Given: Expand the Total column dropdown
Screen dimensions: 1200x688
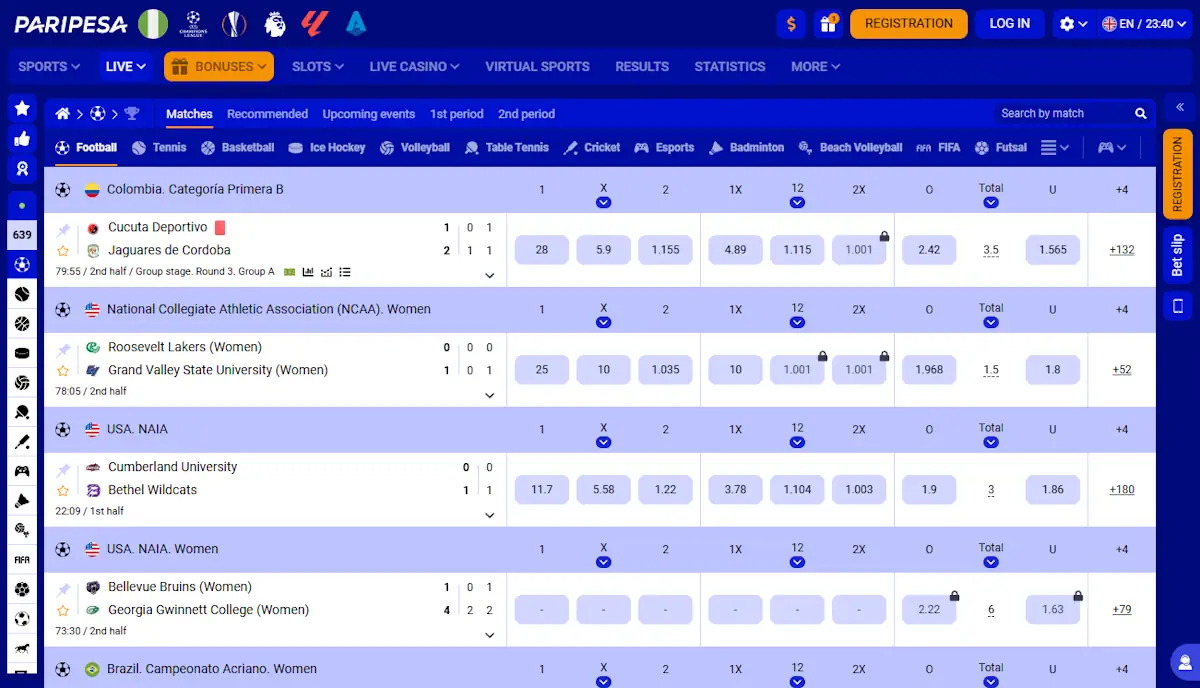Looking at the screenshot, I should 991,201.
